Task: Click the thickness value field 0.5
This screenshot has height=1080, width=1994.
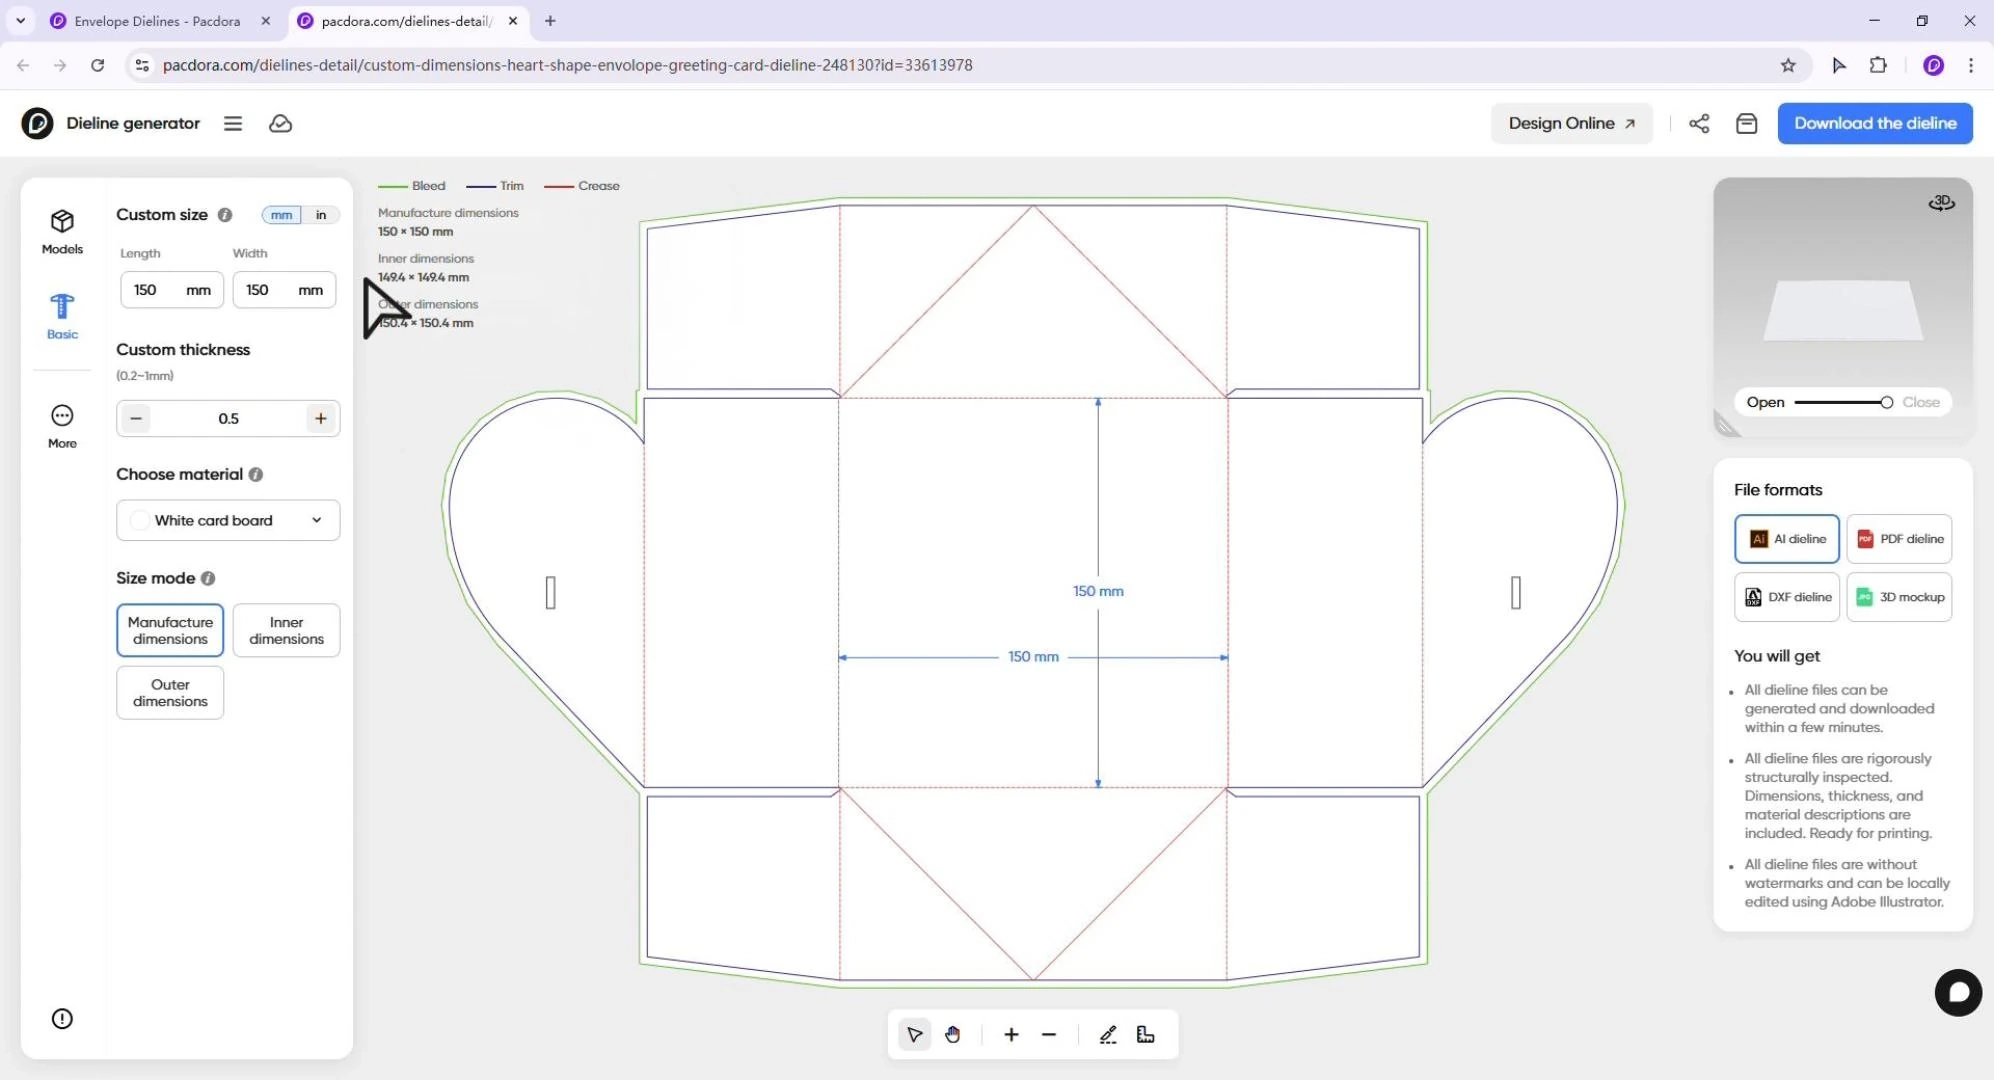Action: point(228,419)
